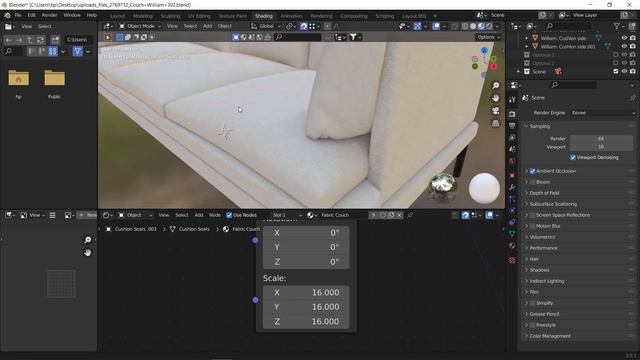Open 3D viewport Add menu
Screen dimensions: 640x360
[x=207, y=26]
